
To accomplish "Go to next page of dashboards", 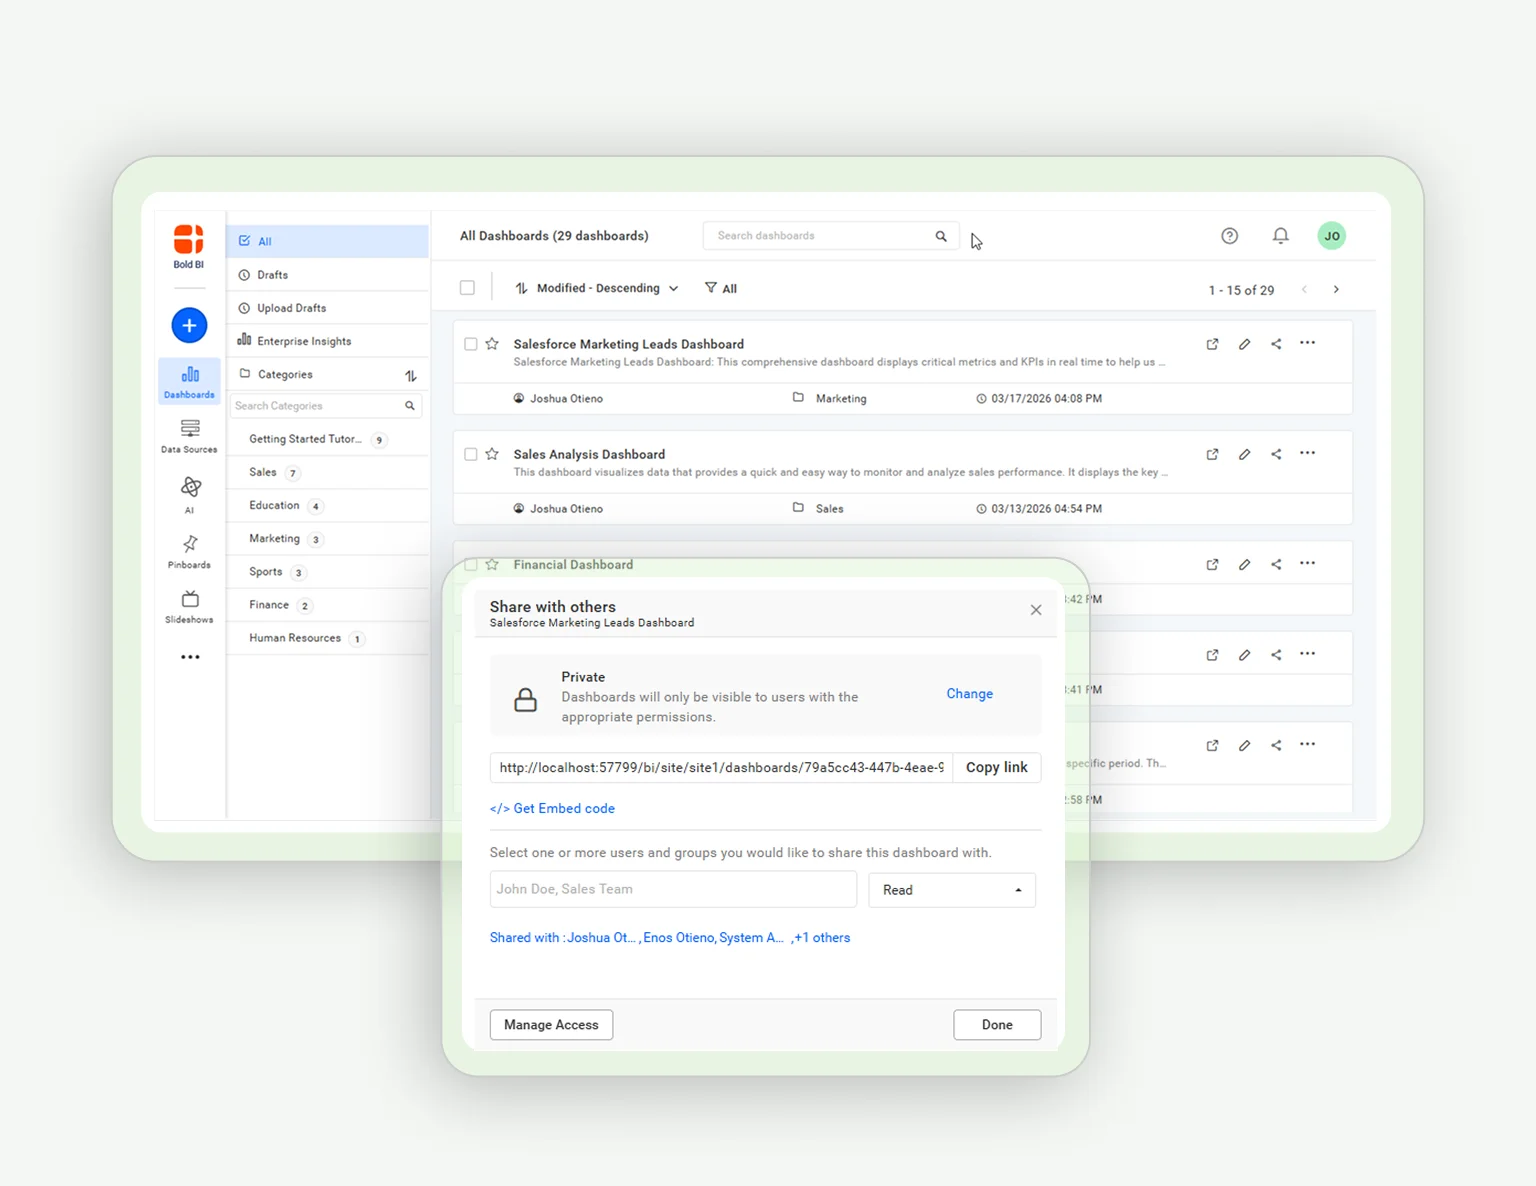I will 1336,289.
